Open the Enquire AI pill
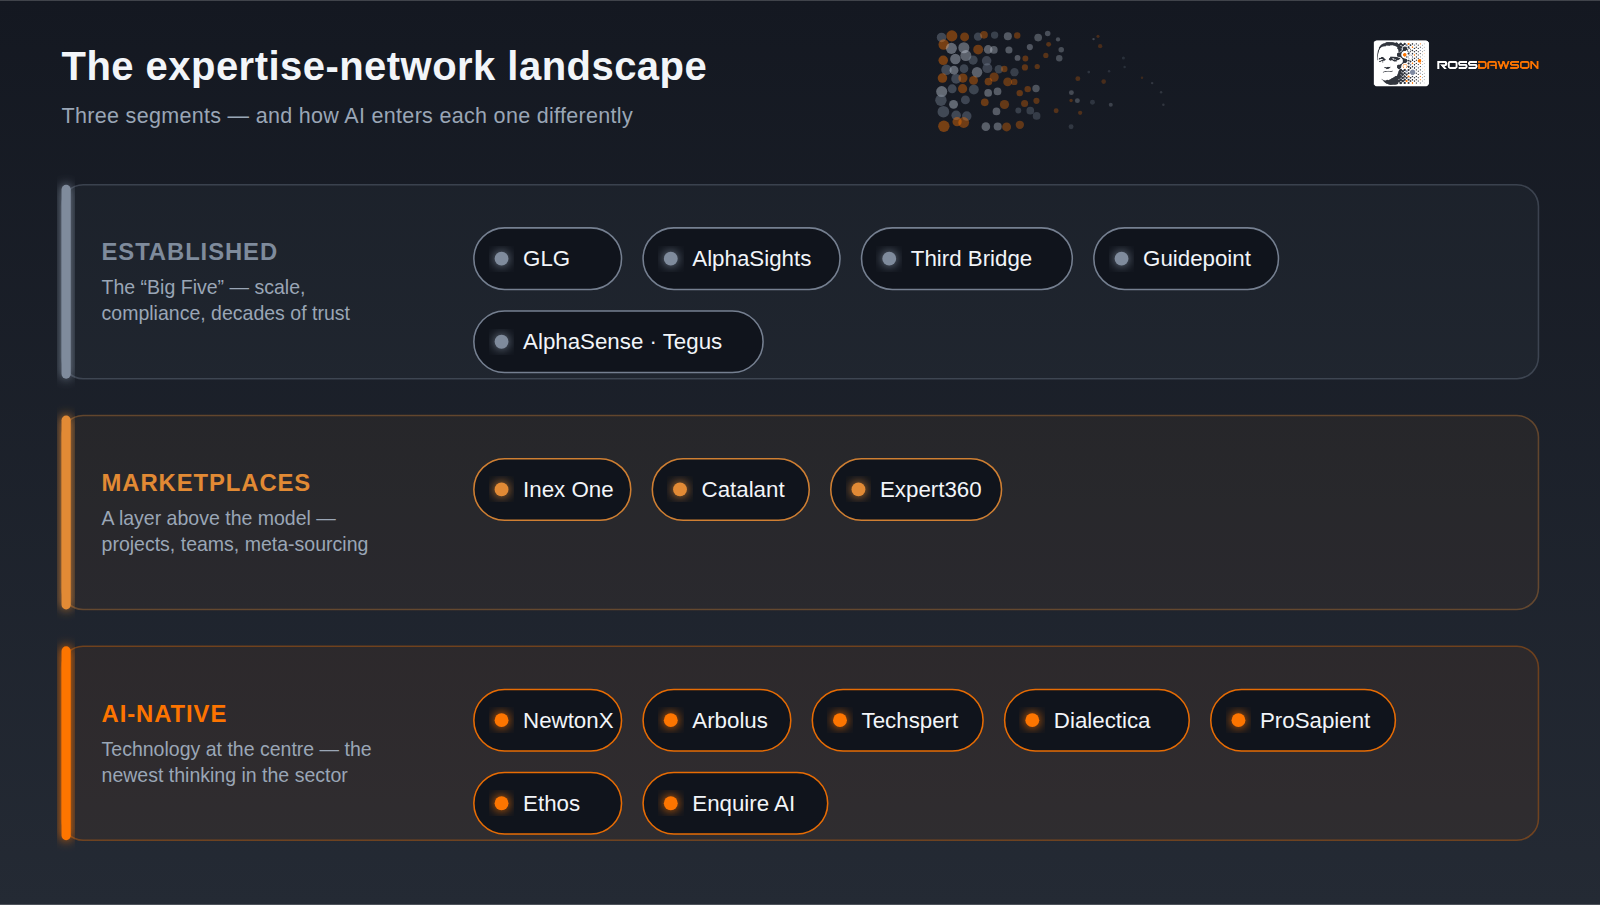1600x905 pixels. coord(735,804)
